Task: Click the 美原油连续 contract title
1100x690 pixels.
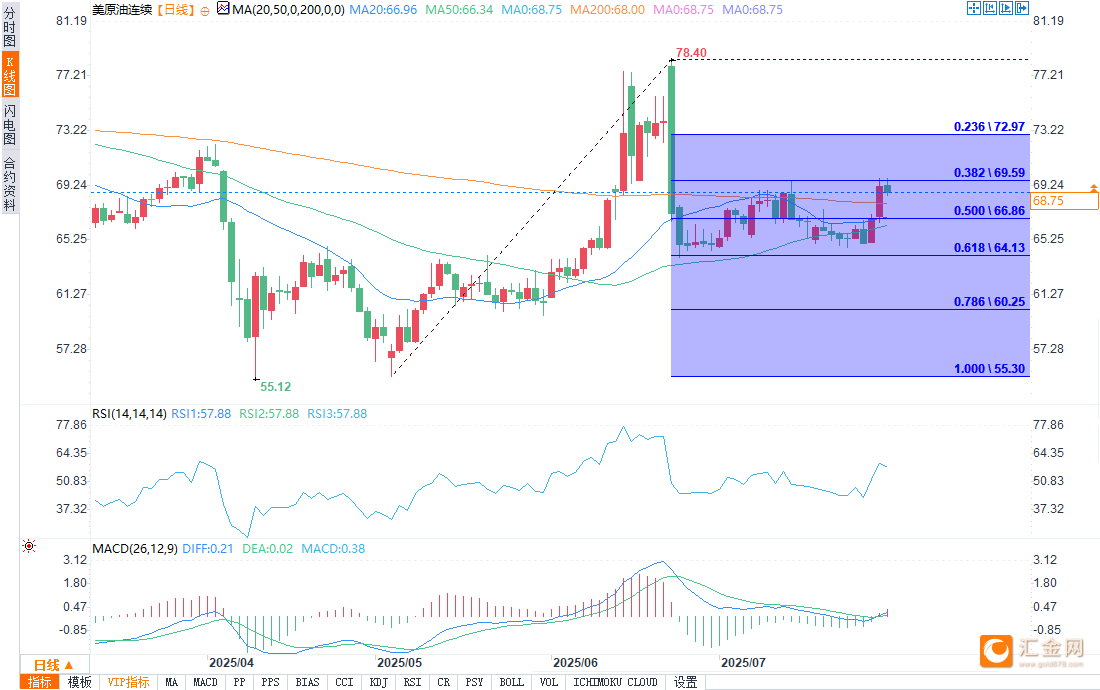Action: pyautogui.click(x=122, y=10)
